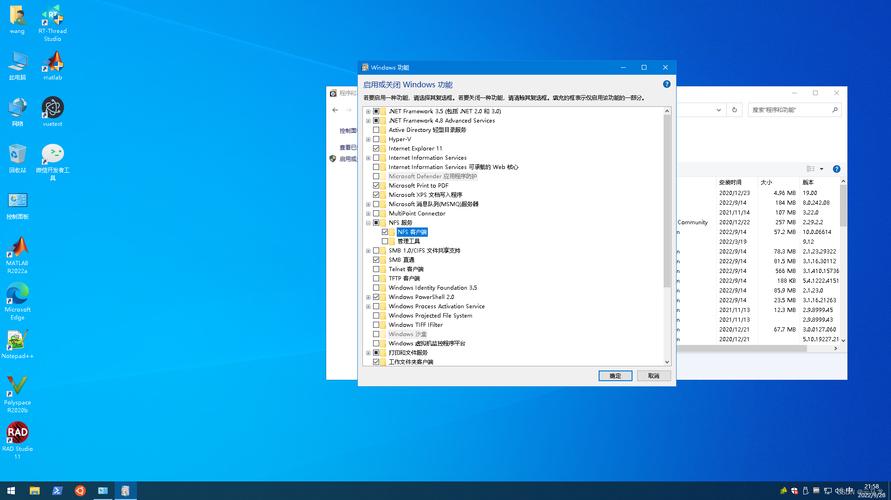This screenshot has width=891, height=500.
Task: Enable the TFTP client checkbox
Action: click(x=376, y=278)
